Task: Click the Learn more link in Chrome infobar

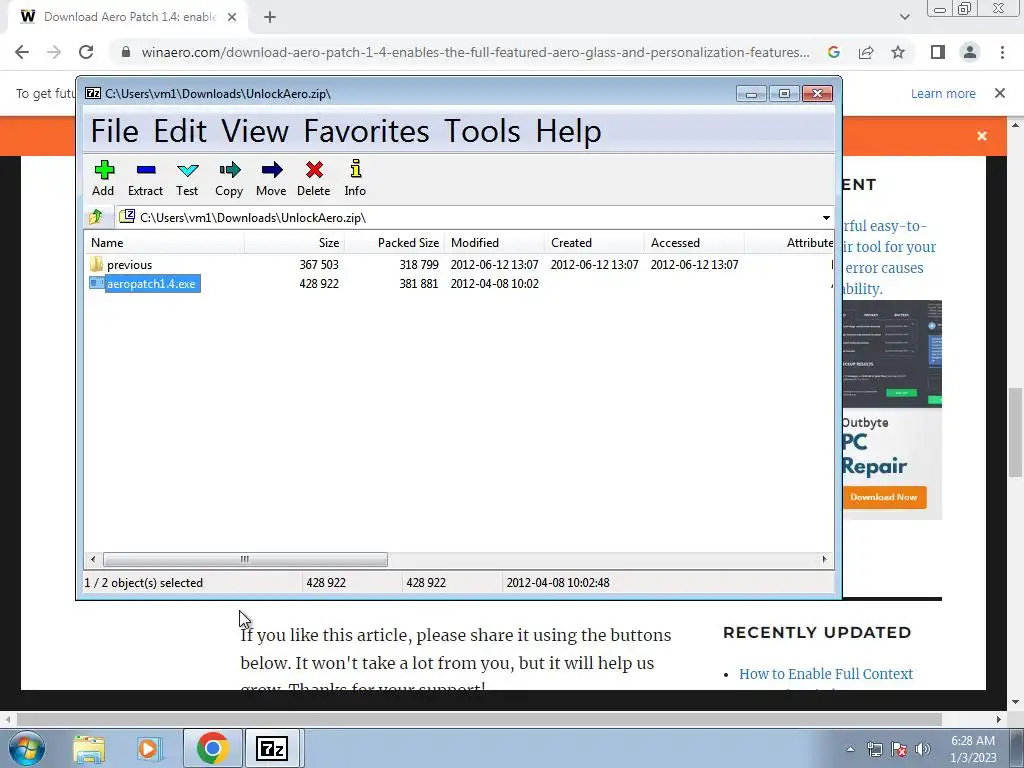Action: click(943, 93)
